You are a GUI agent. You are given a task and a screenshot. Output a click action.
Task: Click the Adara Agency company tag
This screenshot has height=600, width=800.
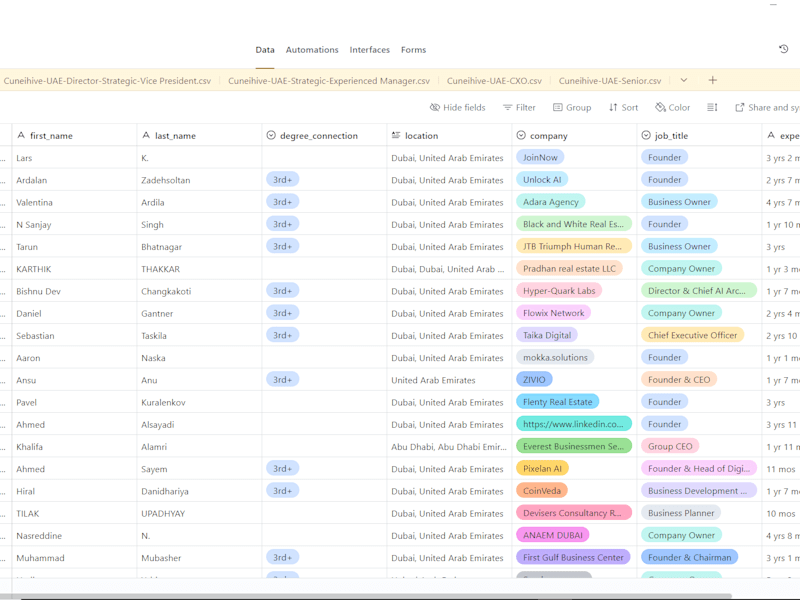[x=551, y=202]
